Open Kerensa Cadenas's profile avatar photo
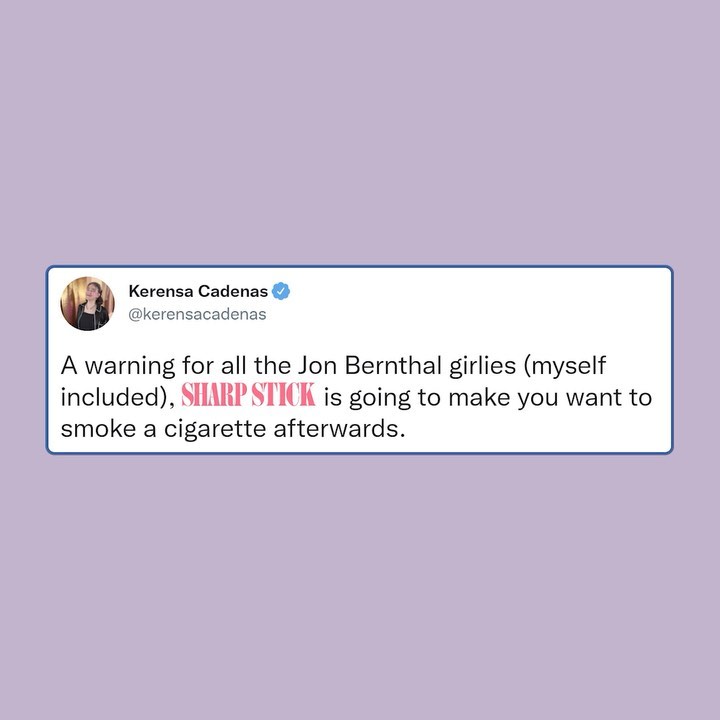The height and width of the screenshot is (720, 720). (87, 303)
